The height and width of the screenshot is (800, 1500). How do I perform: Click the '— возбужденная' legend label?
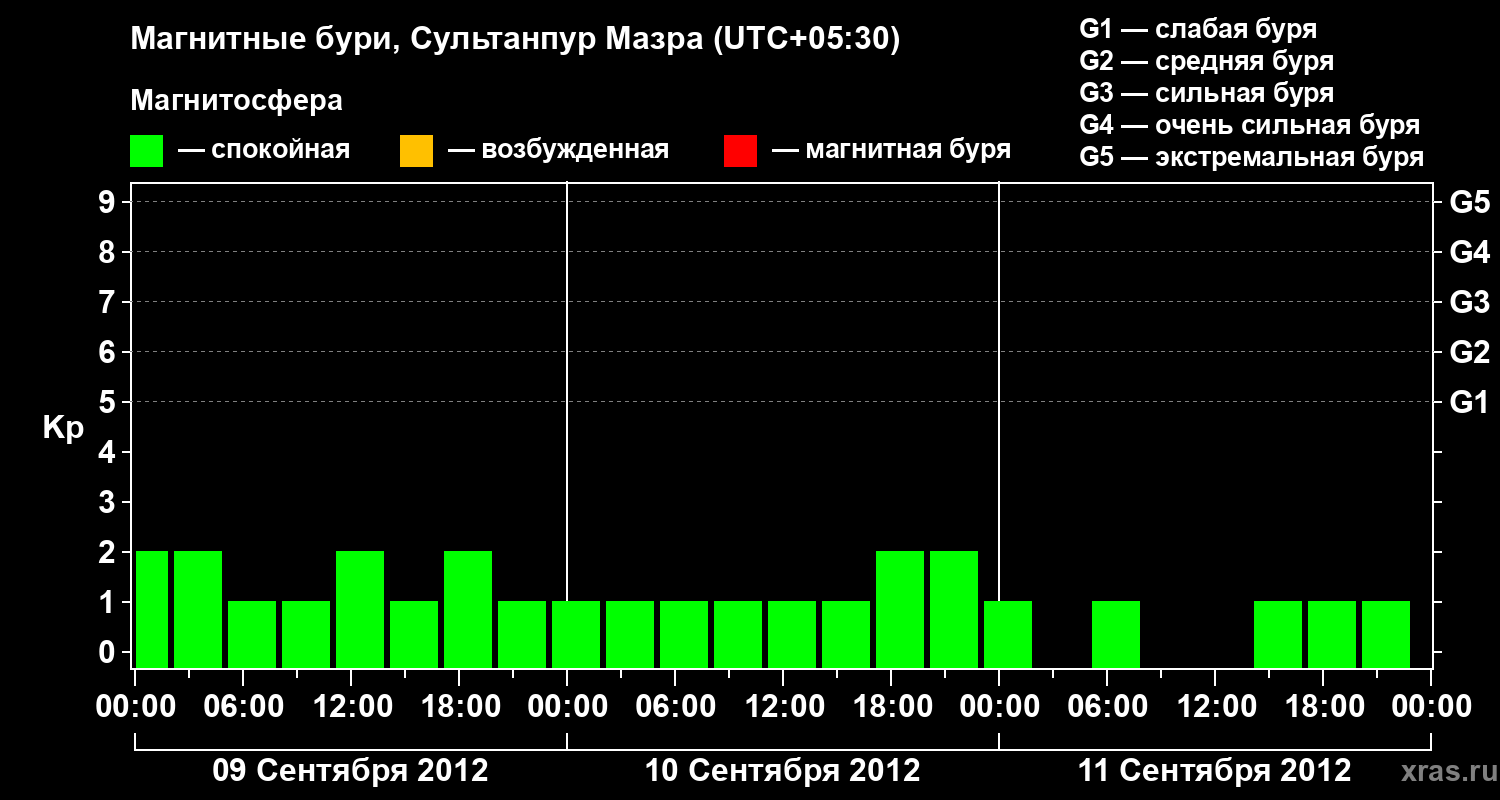pos(558,151)
